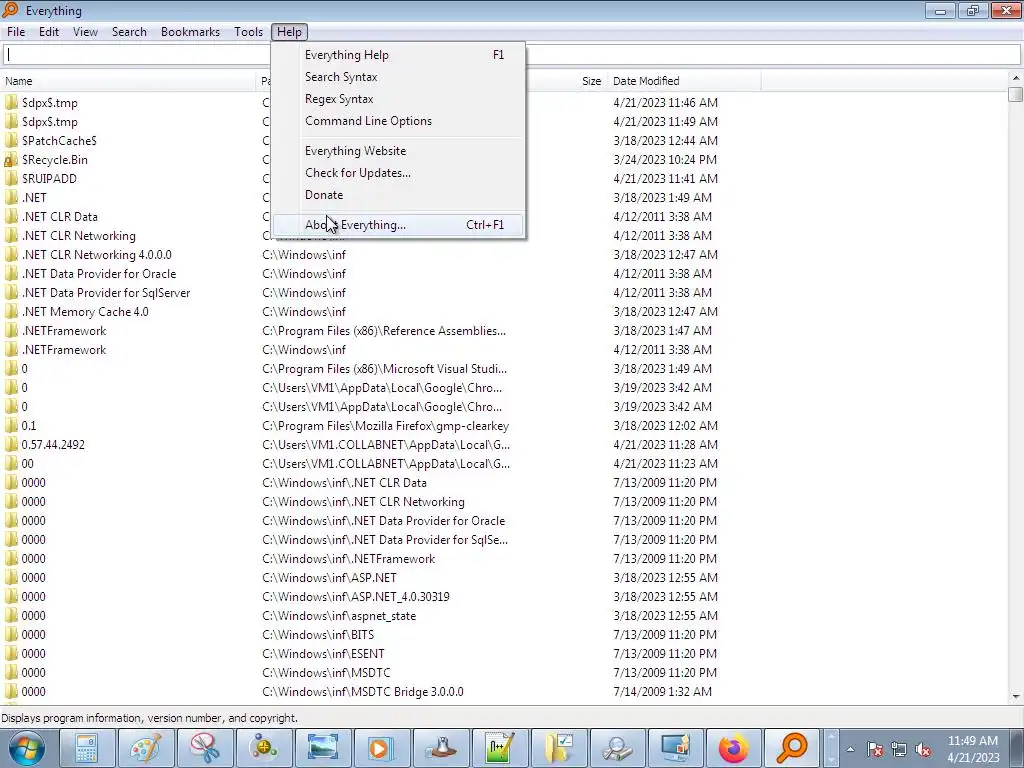Screen dimensions: 1024x768
Task: Click the Everything app icon in title bar
Action: click(x=10, y=10)
